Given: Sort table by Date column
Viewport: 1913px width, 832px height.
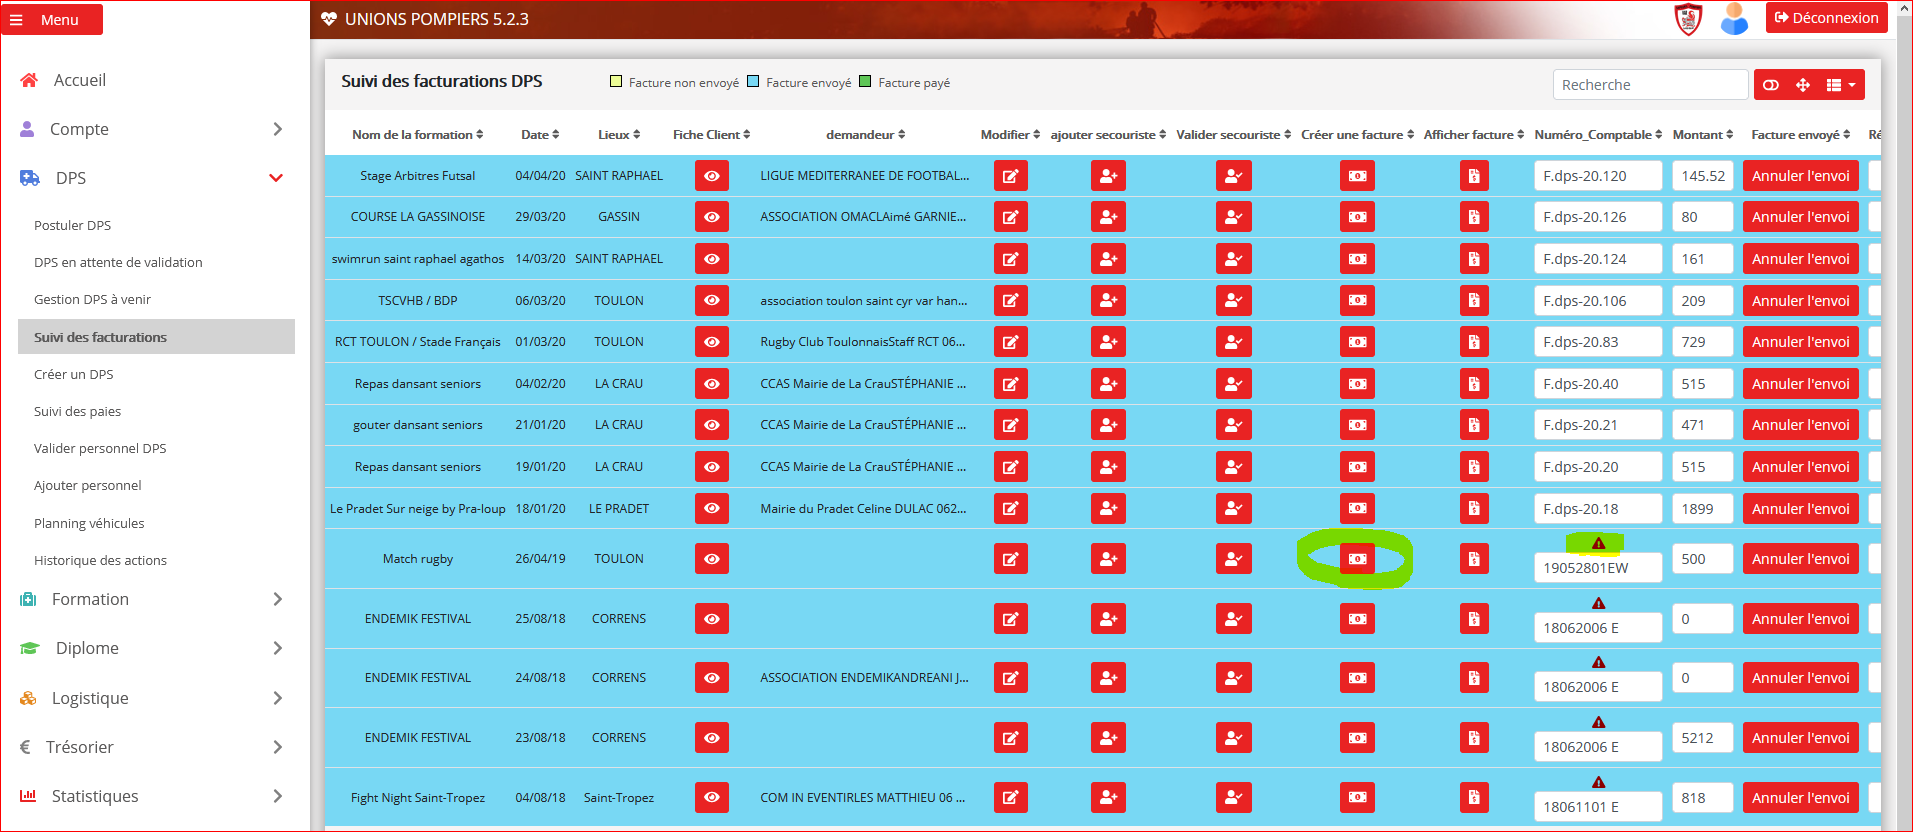Looking at the screenshot, I should 540,135.
